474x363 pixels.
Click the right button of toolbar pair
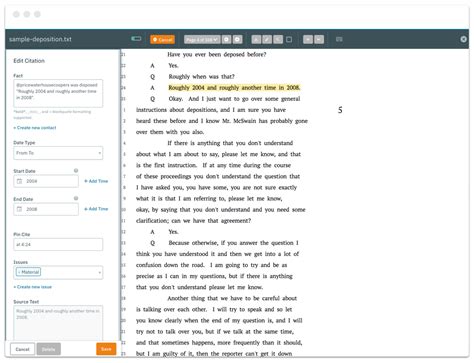click(319, 39)
